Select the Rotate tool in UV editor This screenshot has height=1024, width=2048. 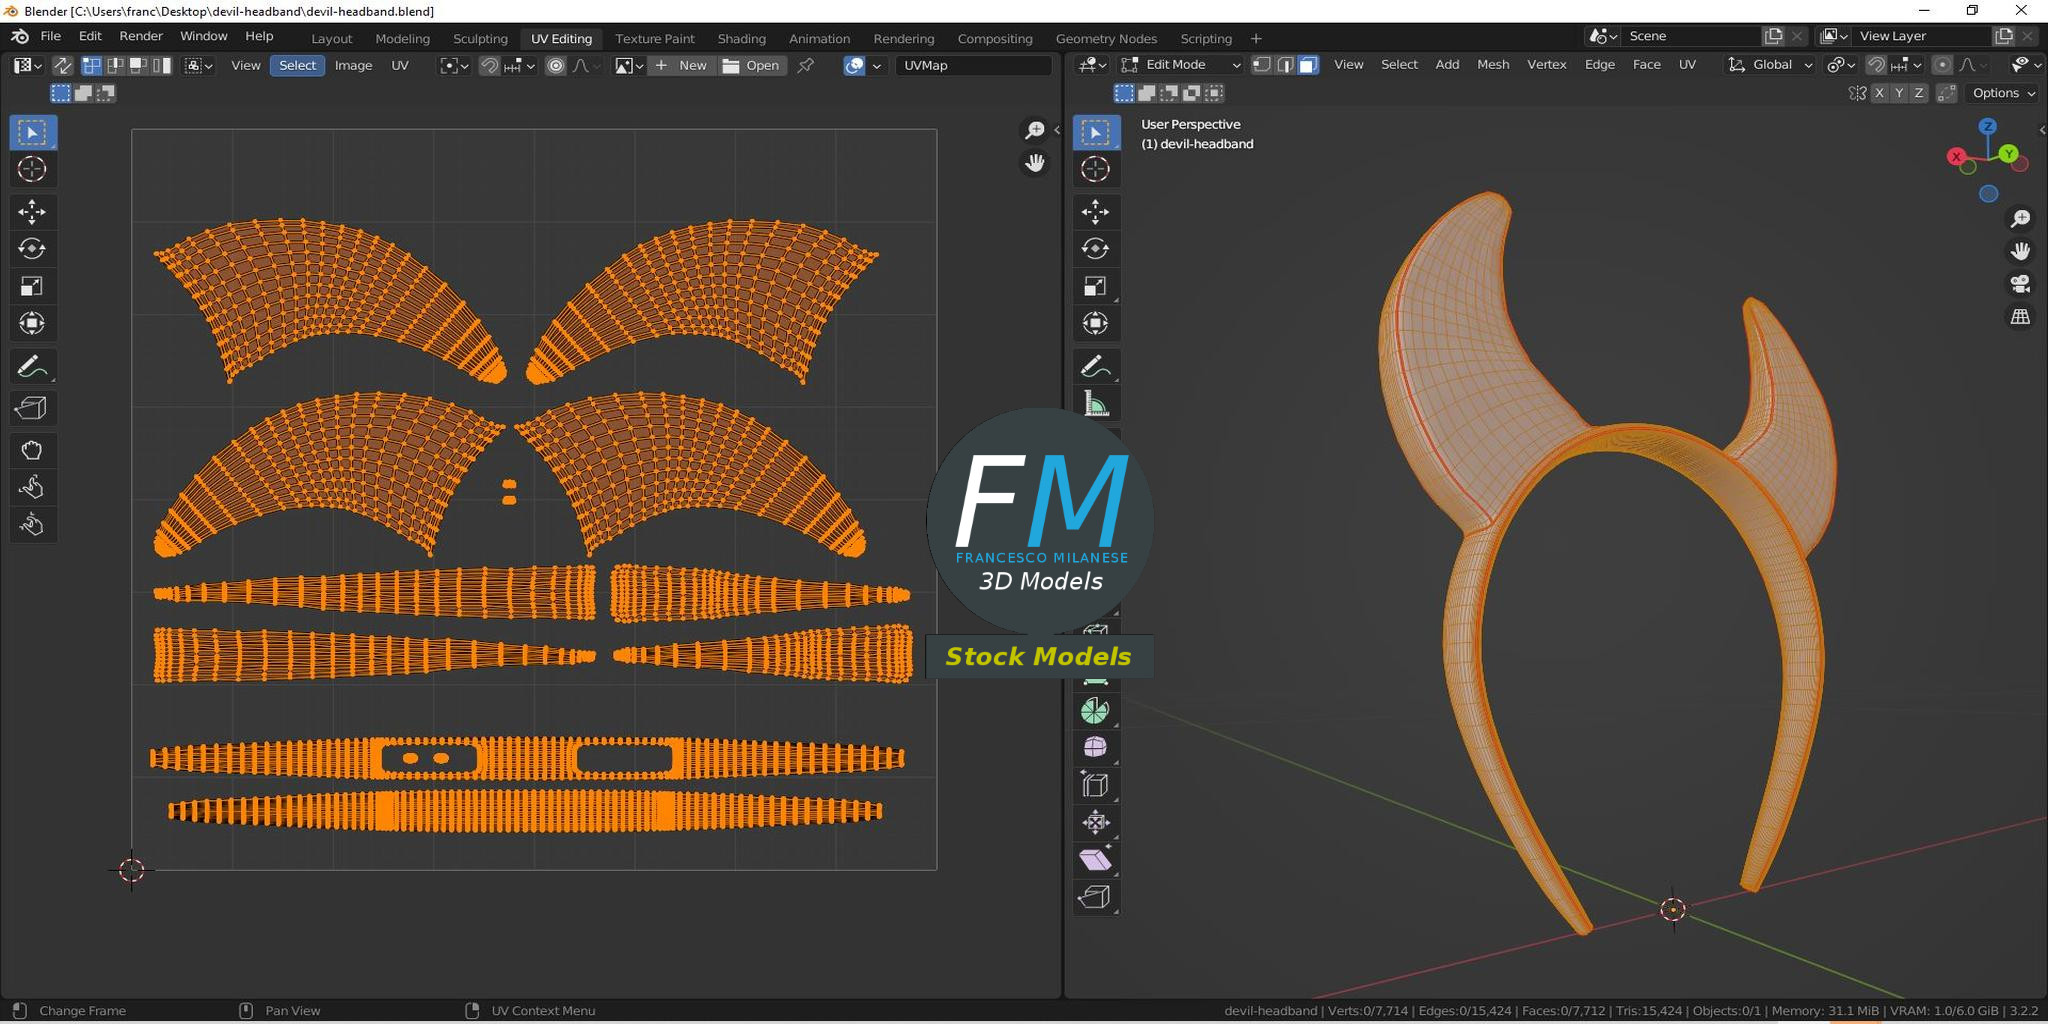32,249
